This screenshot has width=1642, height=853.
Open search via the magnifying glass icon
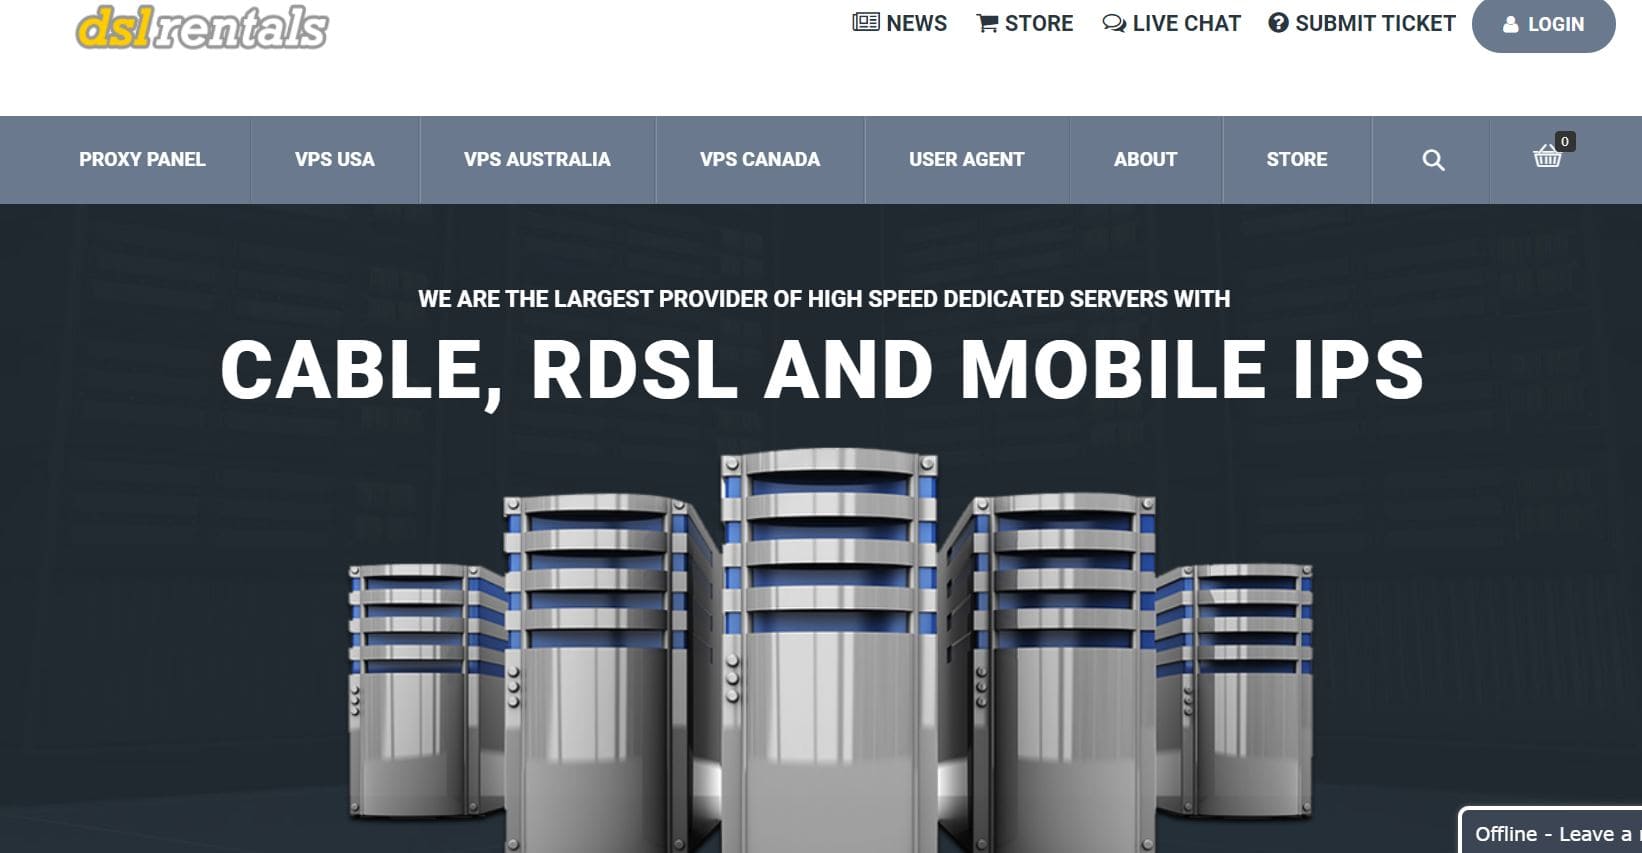[1432, 160]
